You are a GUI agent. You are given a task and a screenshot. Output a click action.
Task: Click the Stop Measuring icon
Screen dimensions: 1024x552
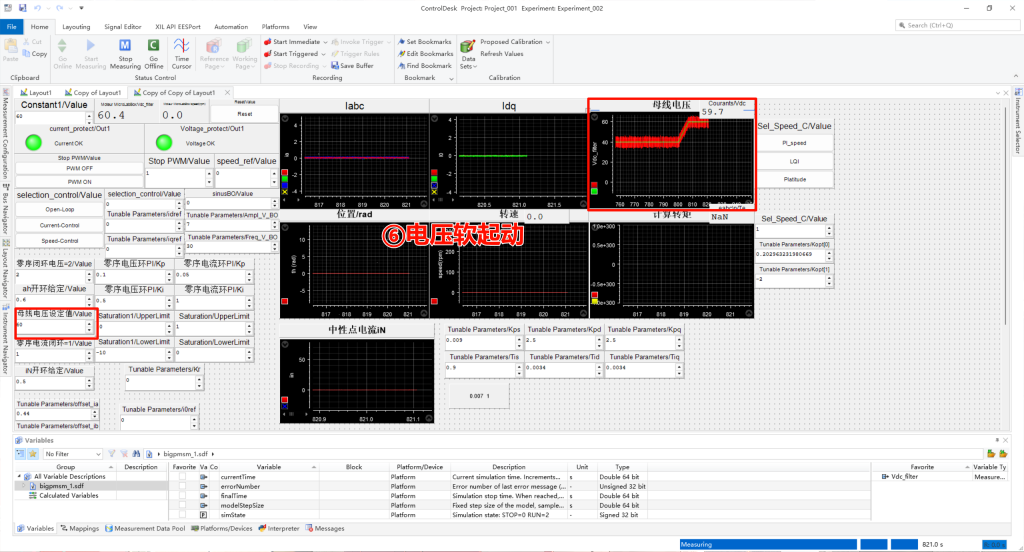coord(125,46)
